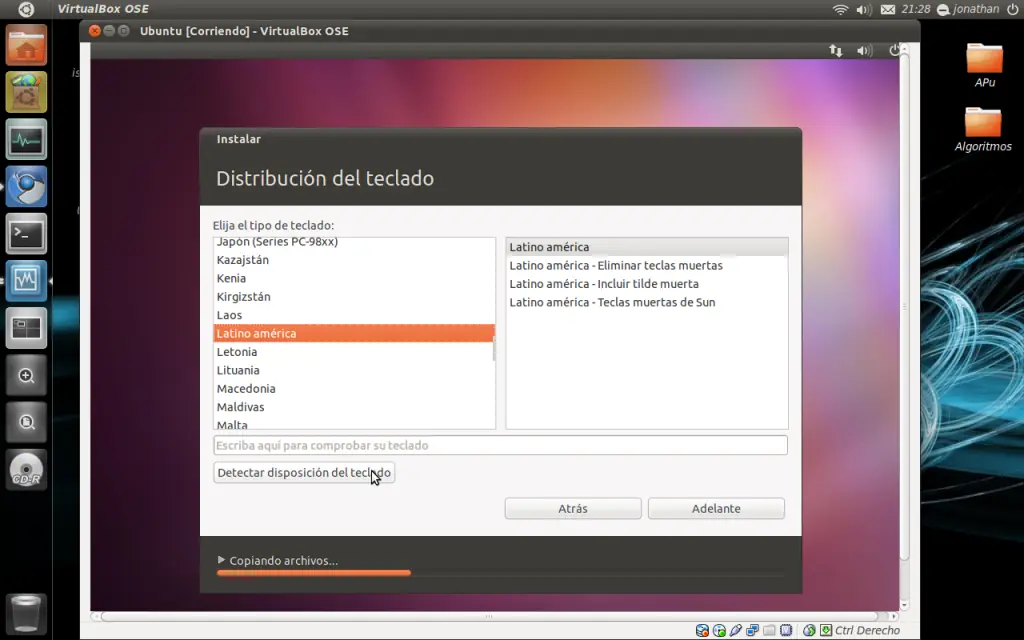Screen dimensions: 1024x640
Task: Open the Workspace Switcher in the launcher
Action: point(26,328)
